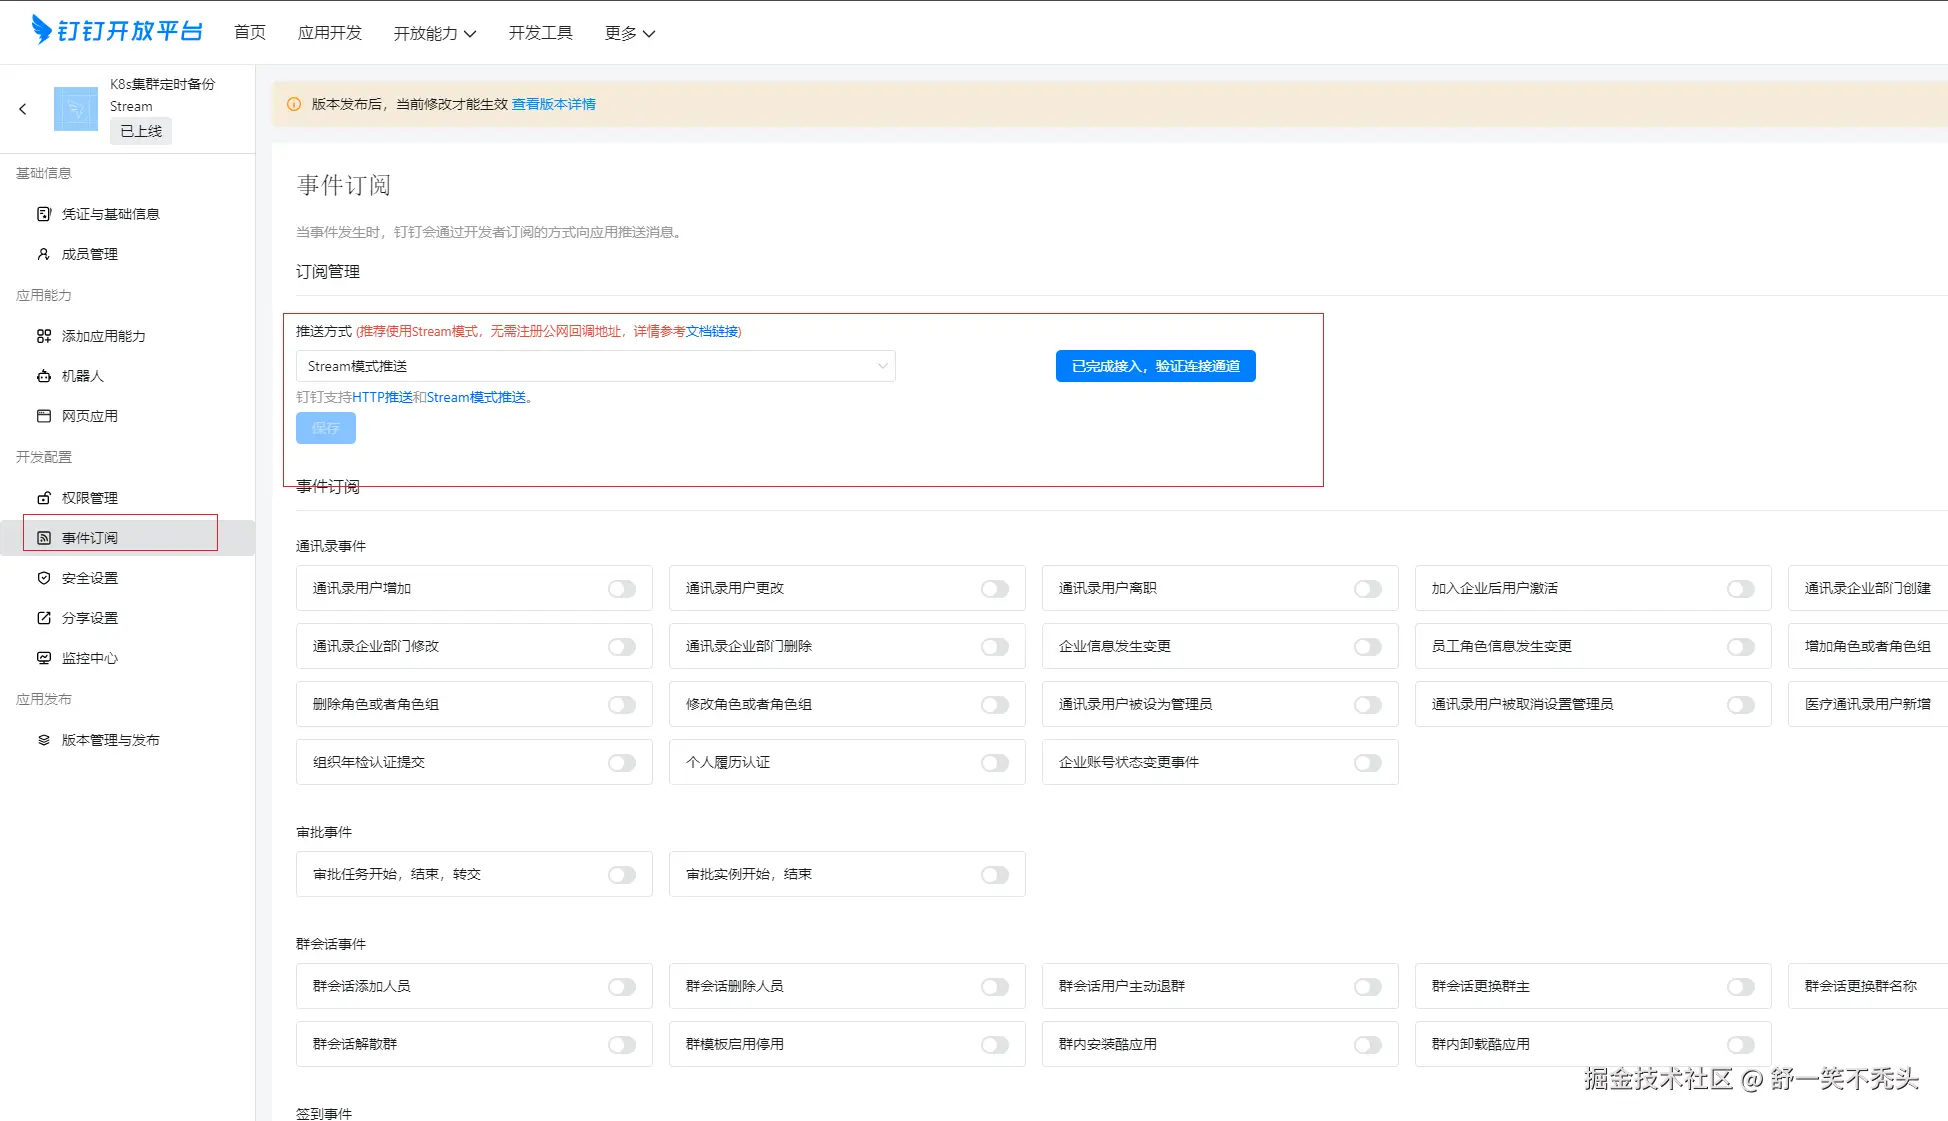Click the 权限管理 lock icon
Image resolution: width=1948 pixels, height=1121 pixels.
[x=43, y=498]
